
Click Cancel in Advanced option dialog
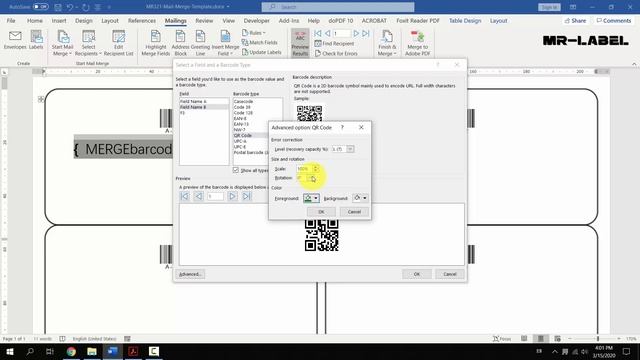coord(354,211)
